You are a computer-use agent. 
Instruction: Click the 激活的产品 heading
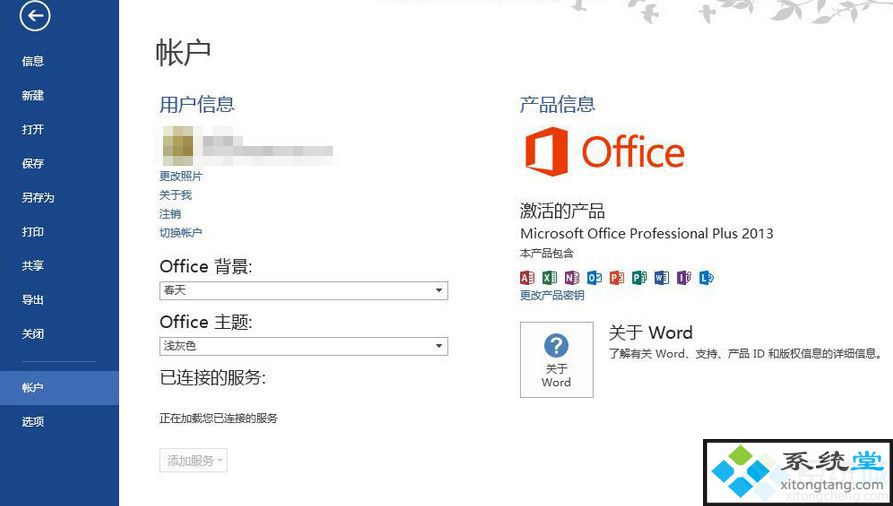562,211
